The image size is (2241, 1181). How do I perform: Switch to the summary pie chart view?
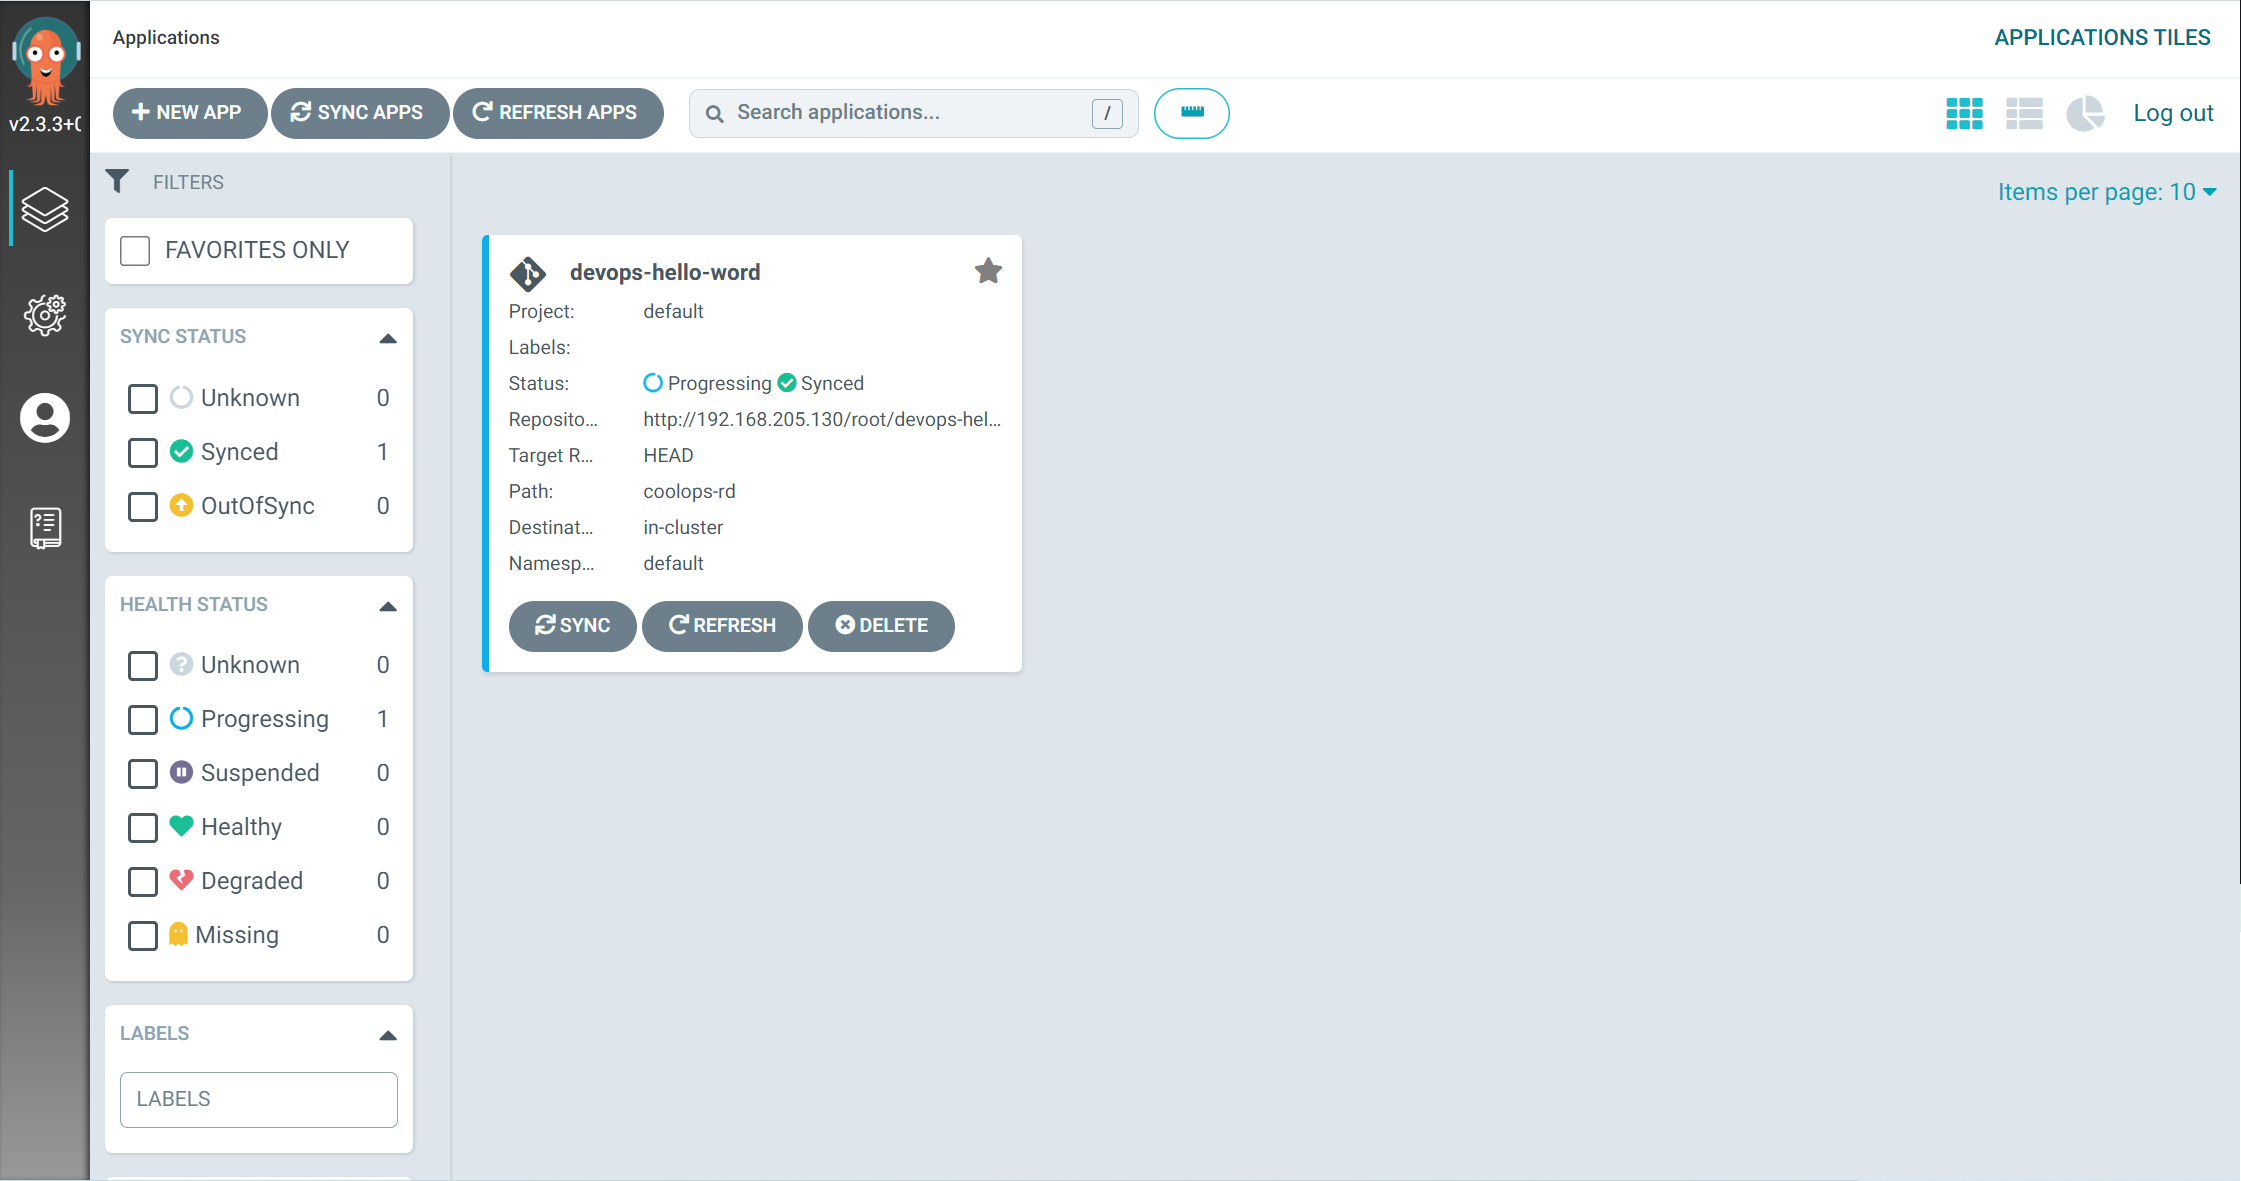2085,113
